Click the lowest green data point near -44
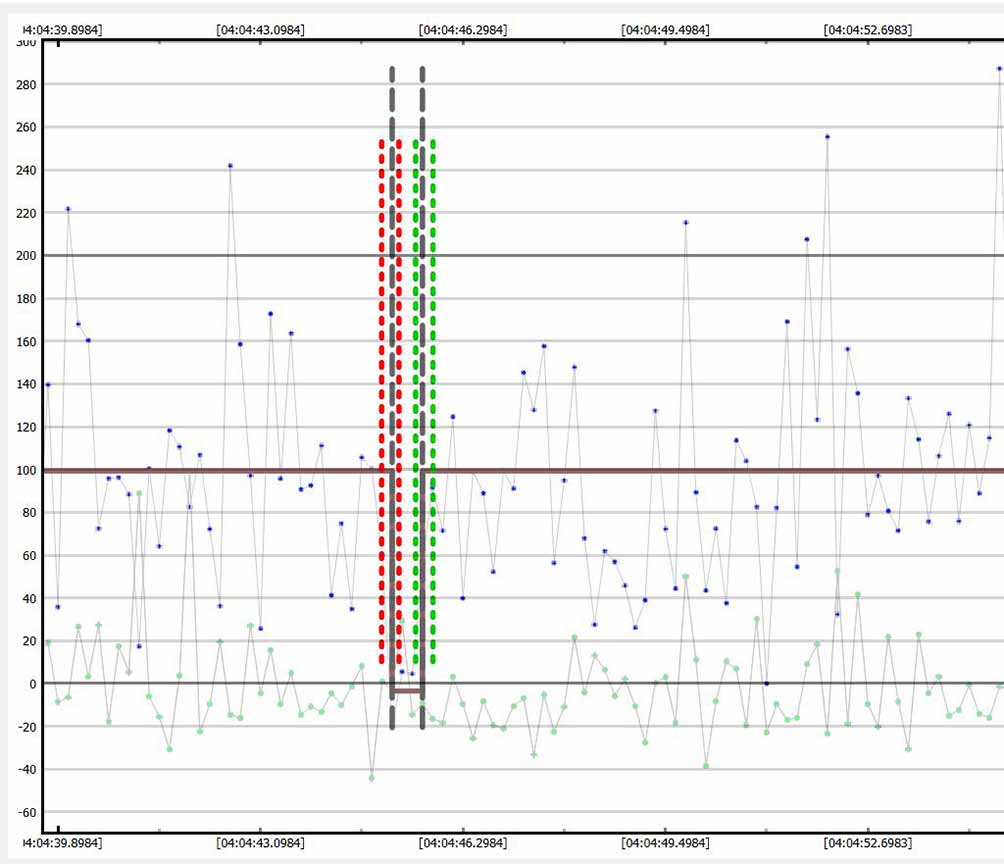Screen dimensions: 1004x864 coord(372,778)
